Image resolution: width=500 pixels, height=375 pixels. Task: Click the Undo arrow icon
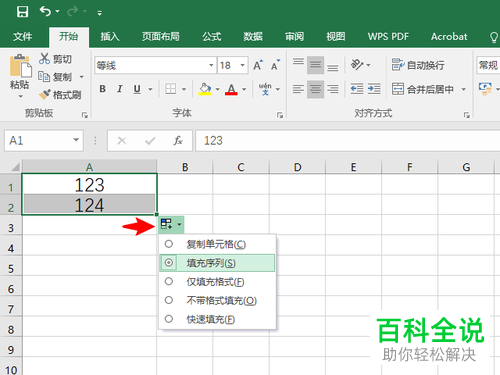pos(45,11)
